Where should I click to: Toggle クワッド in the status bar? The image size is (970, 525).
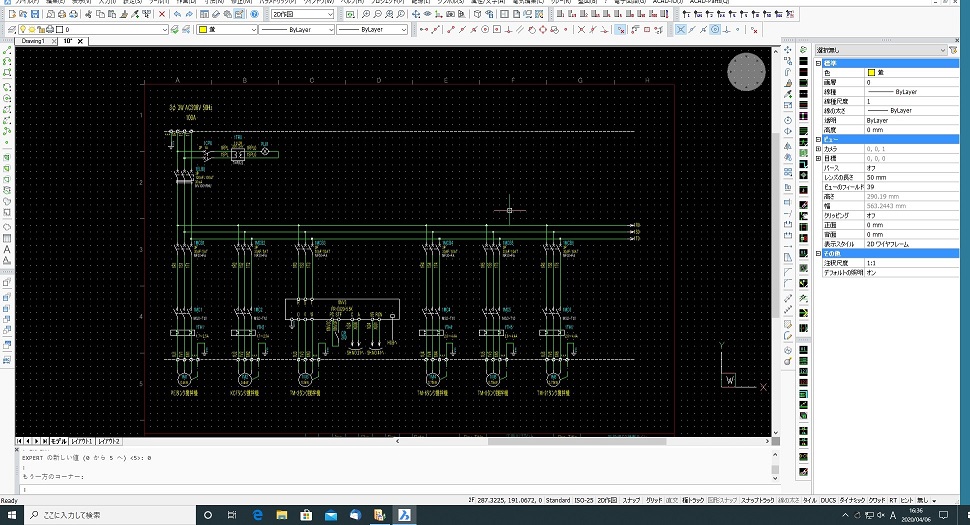tap(877, 500)
